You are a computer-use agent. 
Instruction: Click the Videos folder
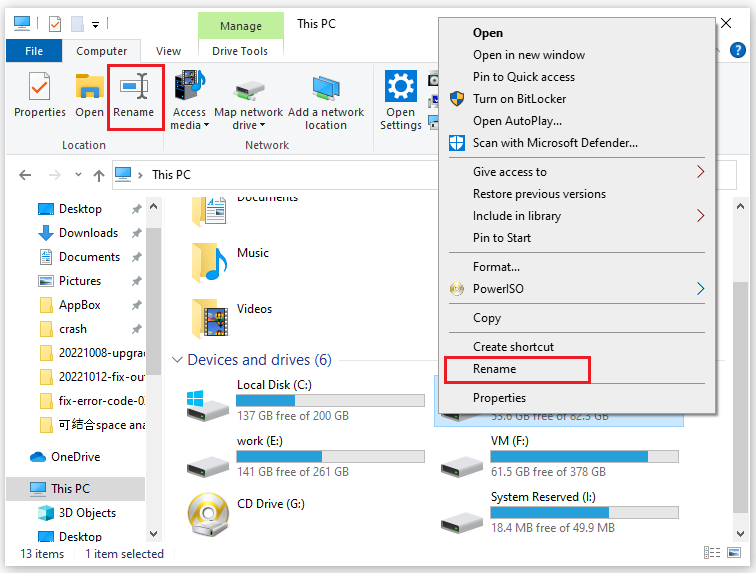coord(232,319)
